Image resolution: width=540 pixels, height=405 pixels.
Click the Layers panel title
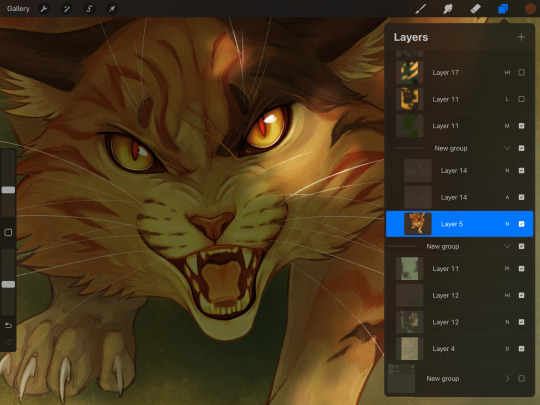pos(411,37)
